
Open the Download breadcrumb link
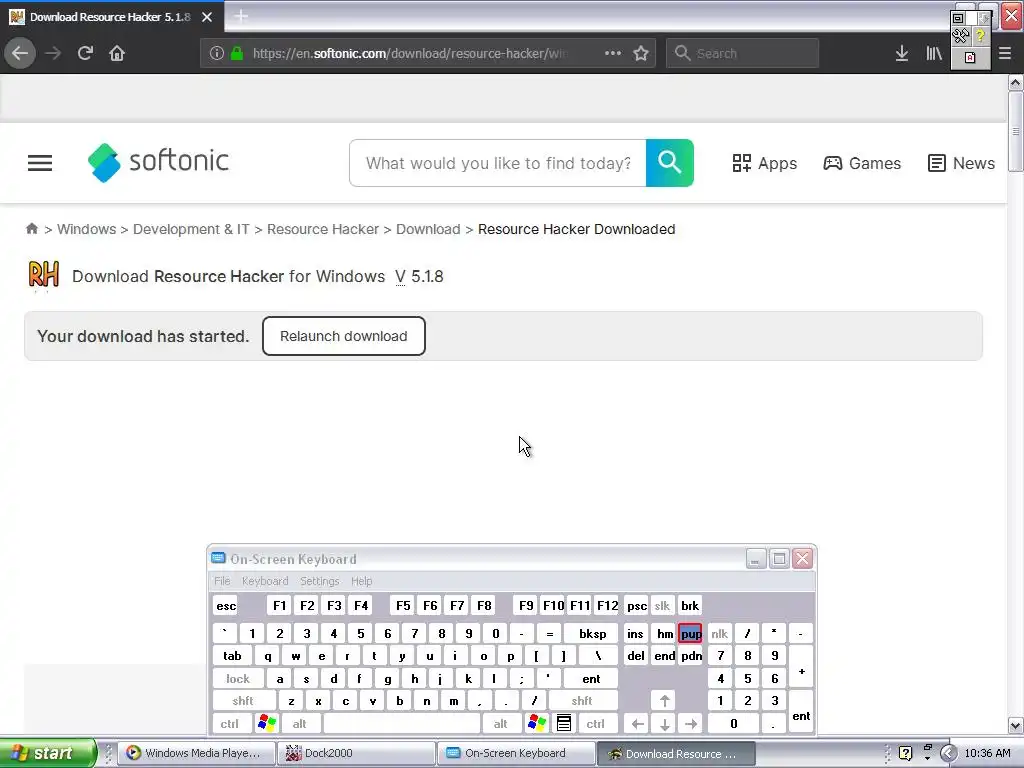[428, 229]
